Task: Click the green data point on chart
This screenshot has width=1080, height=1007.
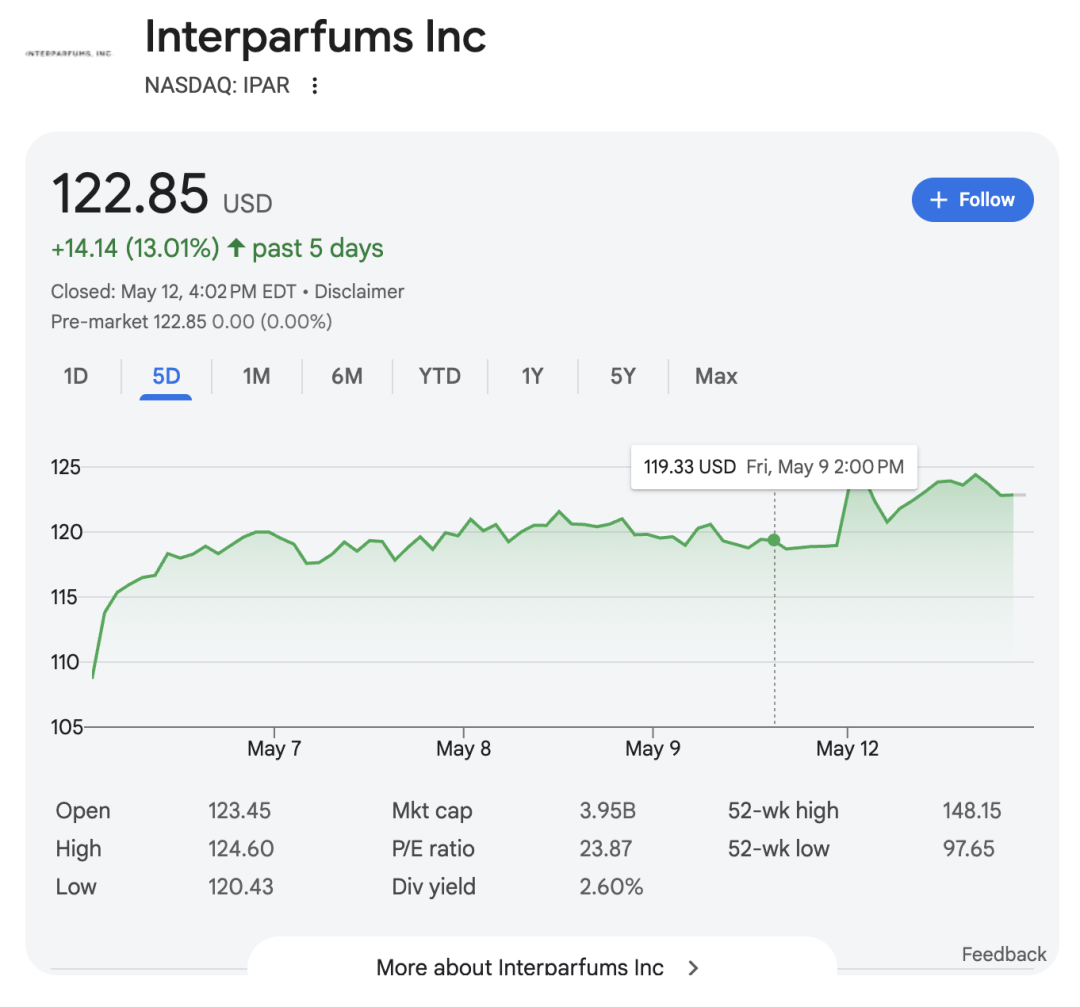Action: point(774,540)
